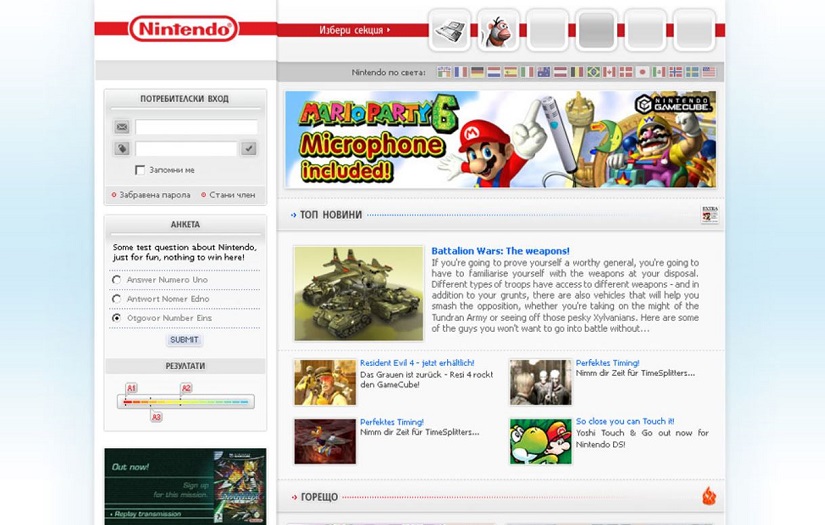Select the Mexican flag
825x525 pixels.
(659, 72)
